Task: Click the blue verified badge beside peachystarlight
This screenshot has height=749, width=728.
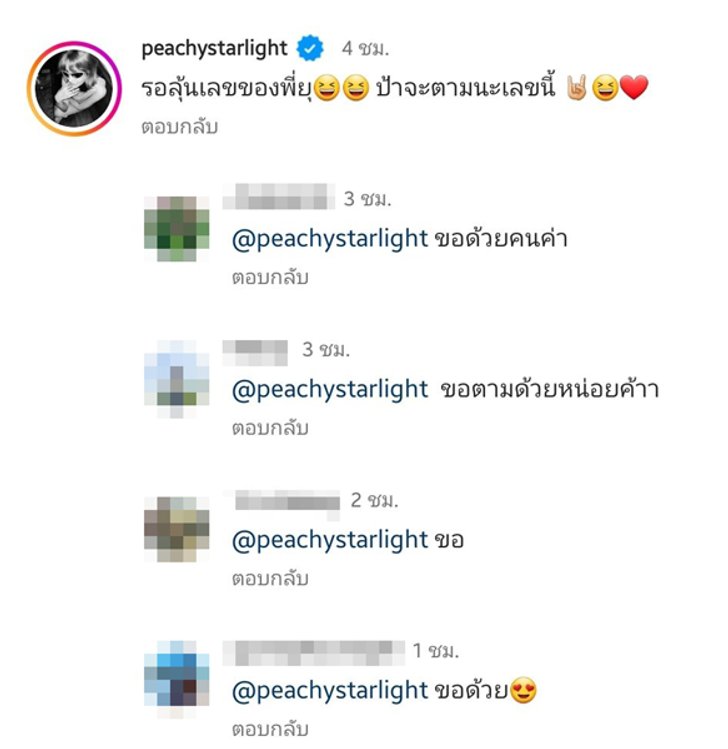Action: coord(310,48)
